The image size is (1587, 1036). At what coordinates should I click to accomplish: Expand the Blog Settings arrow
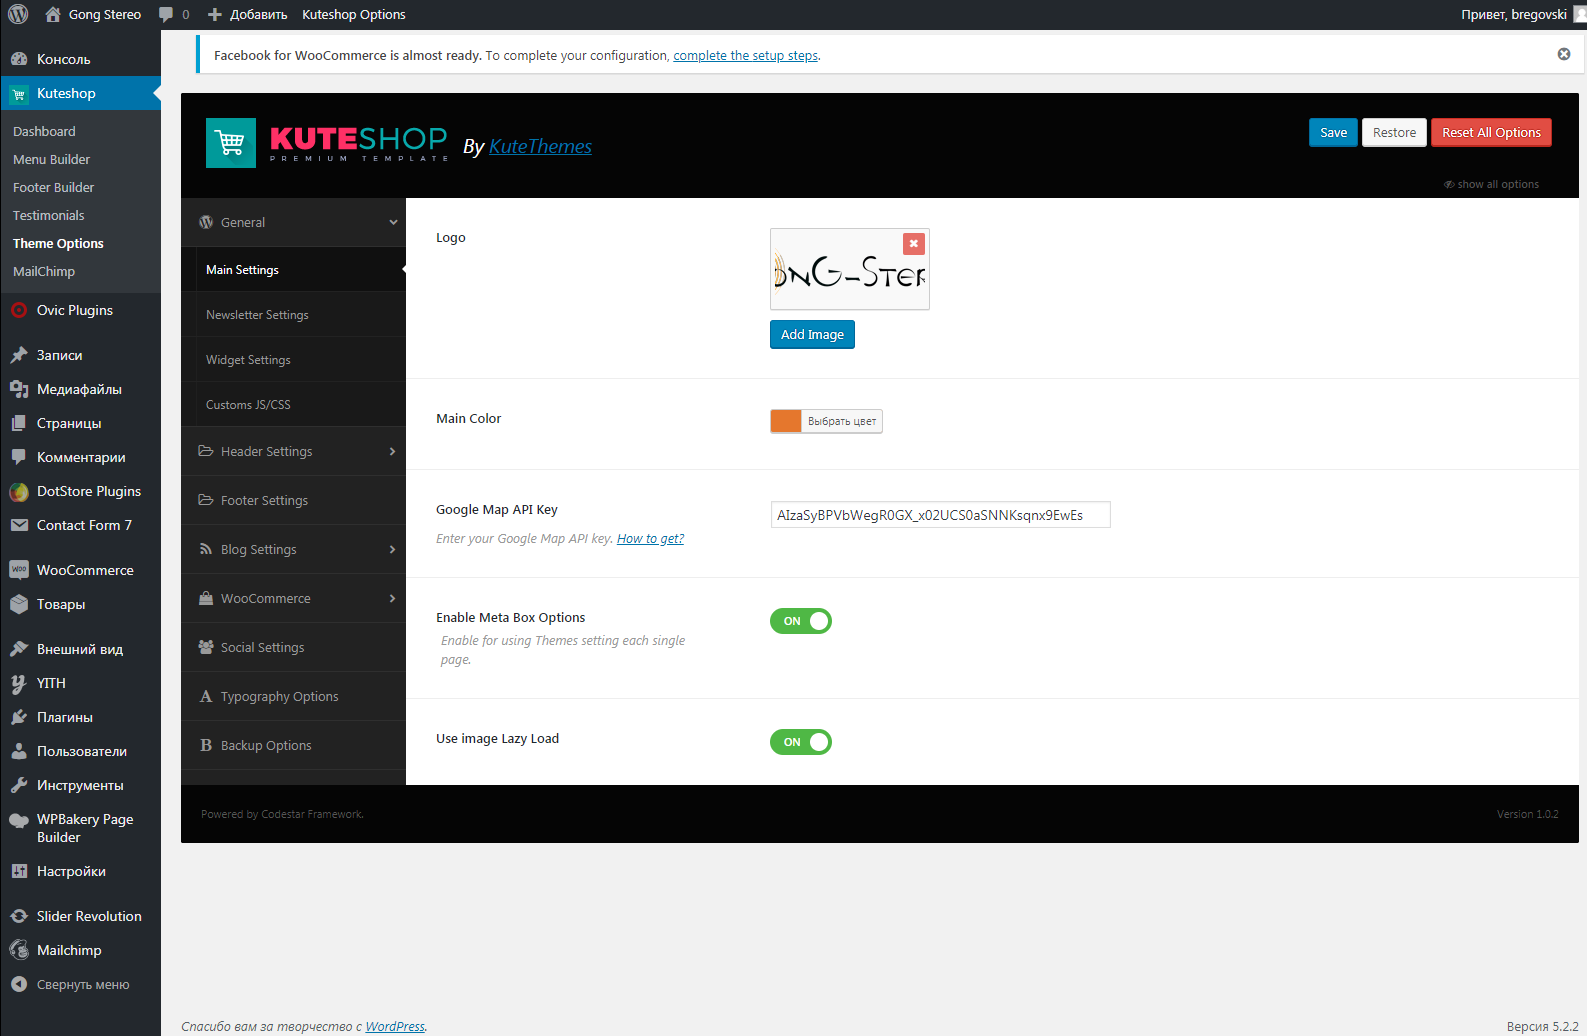coord(392,549)
